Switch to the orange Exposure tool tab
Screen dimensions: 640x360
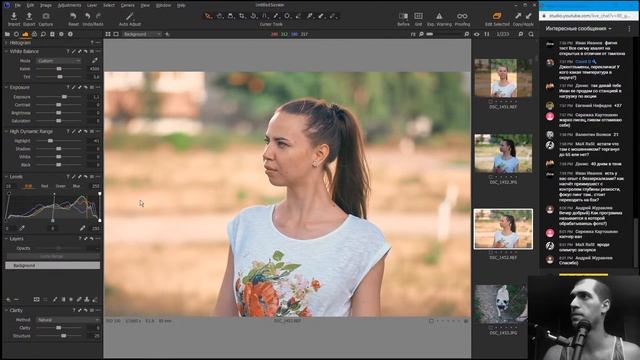click(x=25, y=34)
